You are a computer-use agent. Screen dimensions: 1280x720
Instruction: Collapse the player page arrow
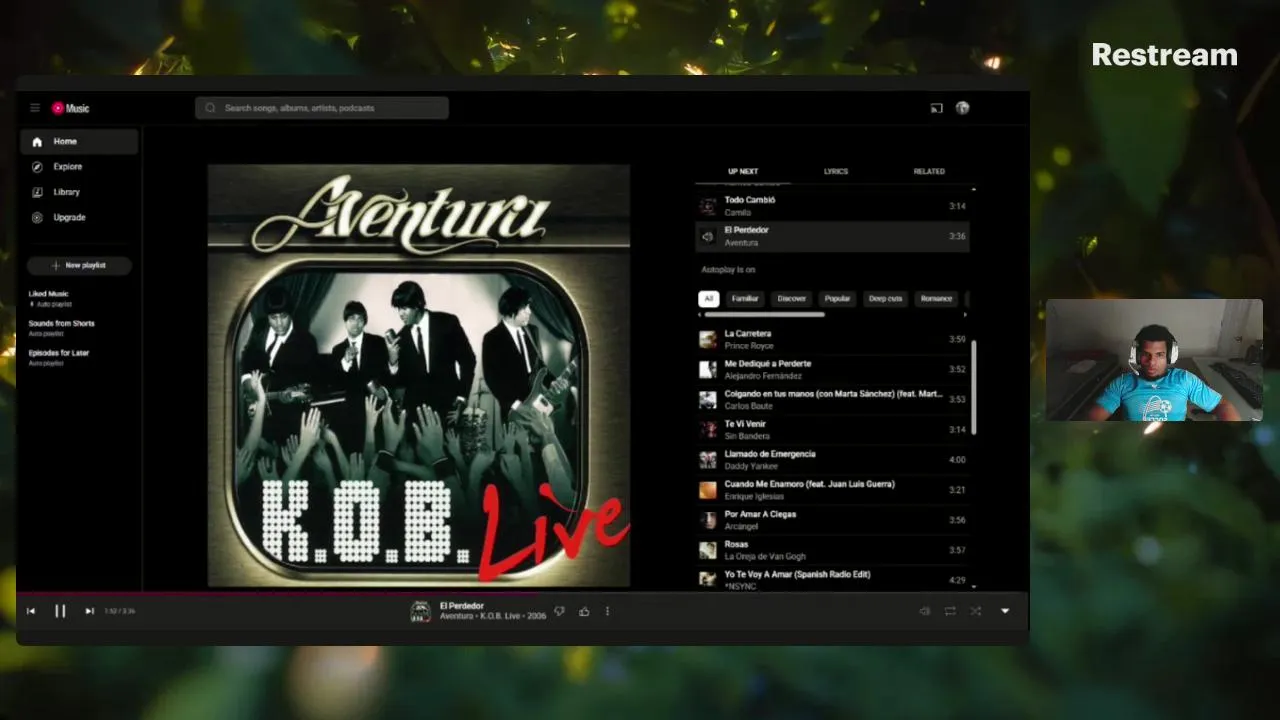click(x=1005, y=611)
